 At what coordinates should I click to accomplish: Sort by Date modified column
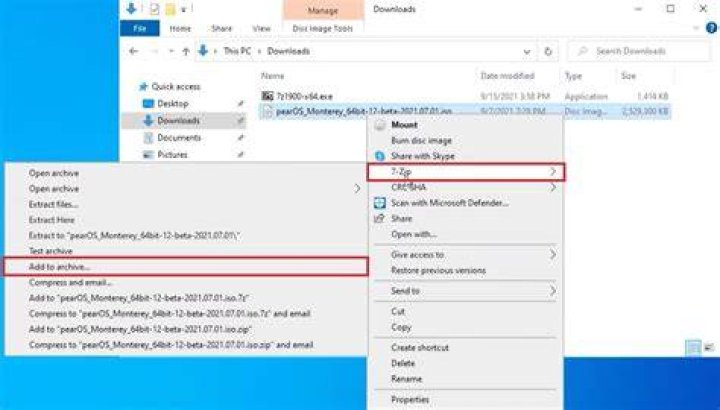pyautogui.click(x=507, y=76)
